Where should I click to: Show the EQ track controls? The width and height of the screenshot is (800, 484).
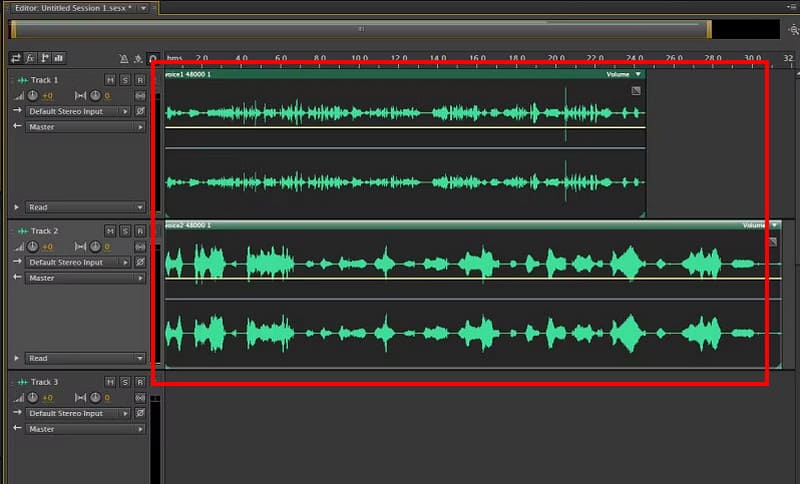tap(58, 58)
